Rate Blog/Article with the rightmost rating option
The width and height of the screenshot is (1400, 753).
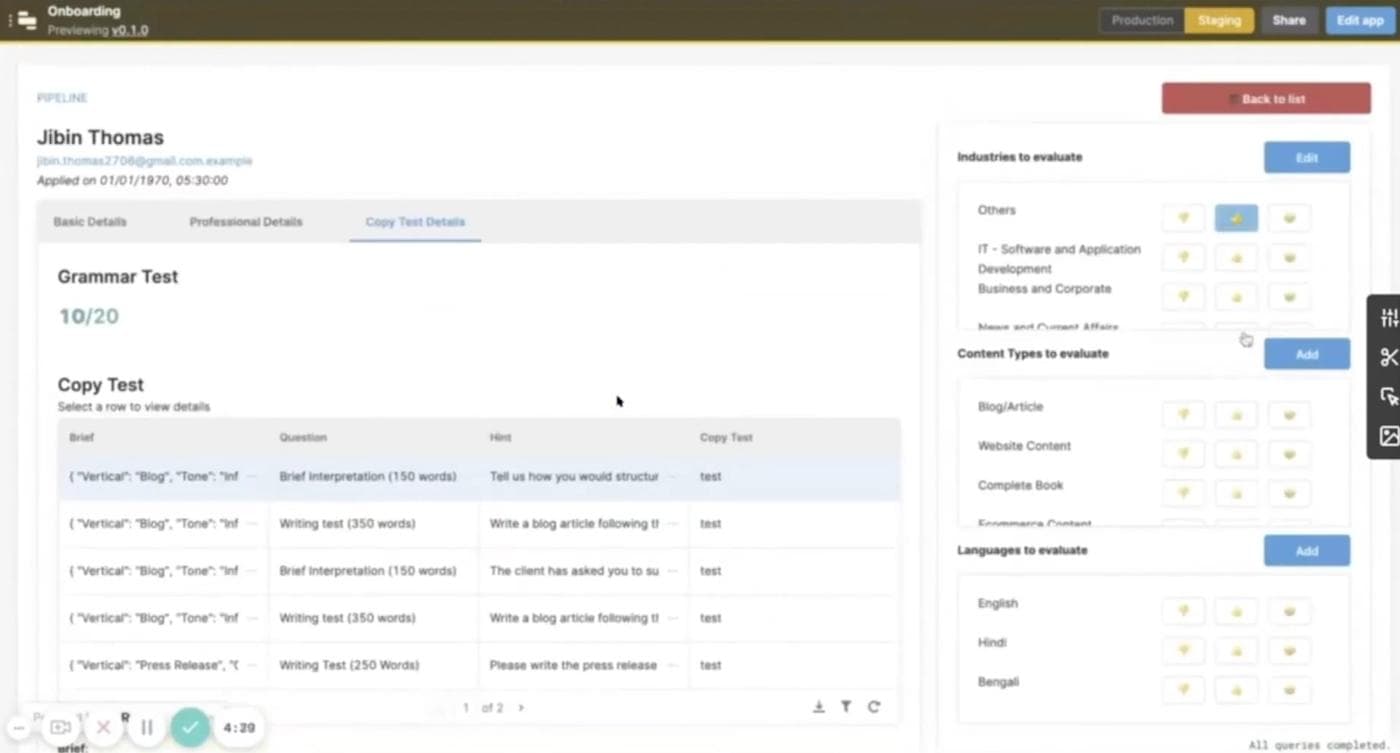1288,414
